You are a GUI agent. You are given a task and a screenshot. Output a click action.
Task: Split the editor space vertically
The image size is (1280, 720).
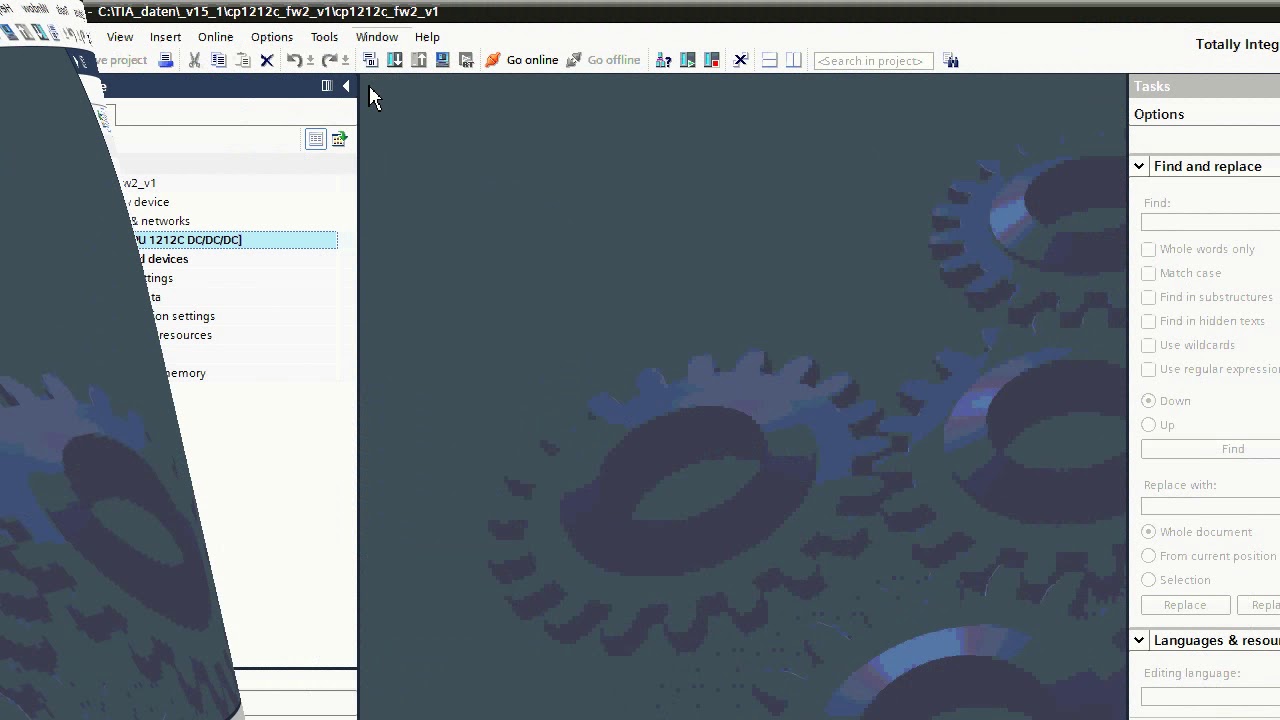pyautogui.click(x=794, y=60)
